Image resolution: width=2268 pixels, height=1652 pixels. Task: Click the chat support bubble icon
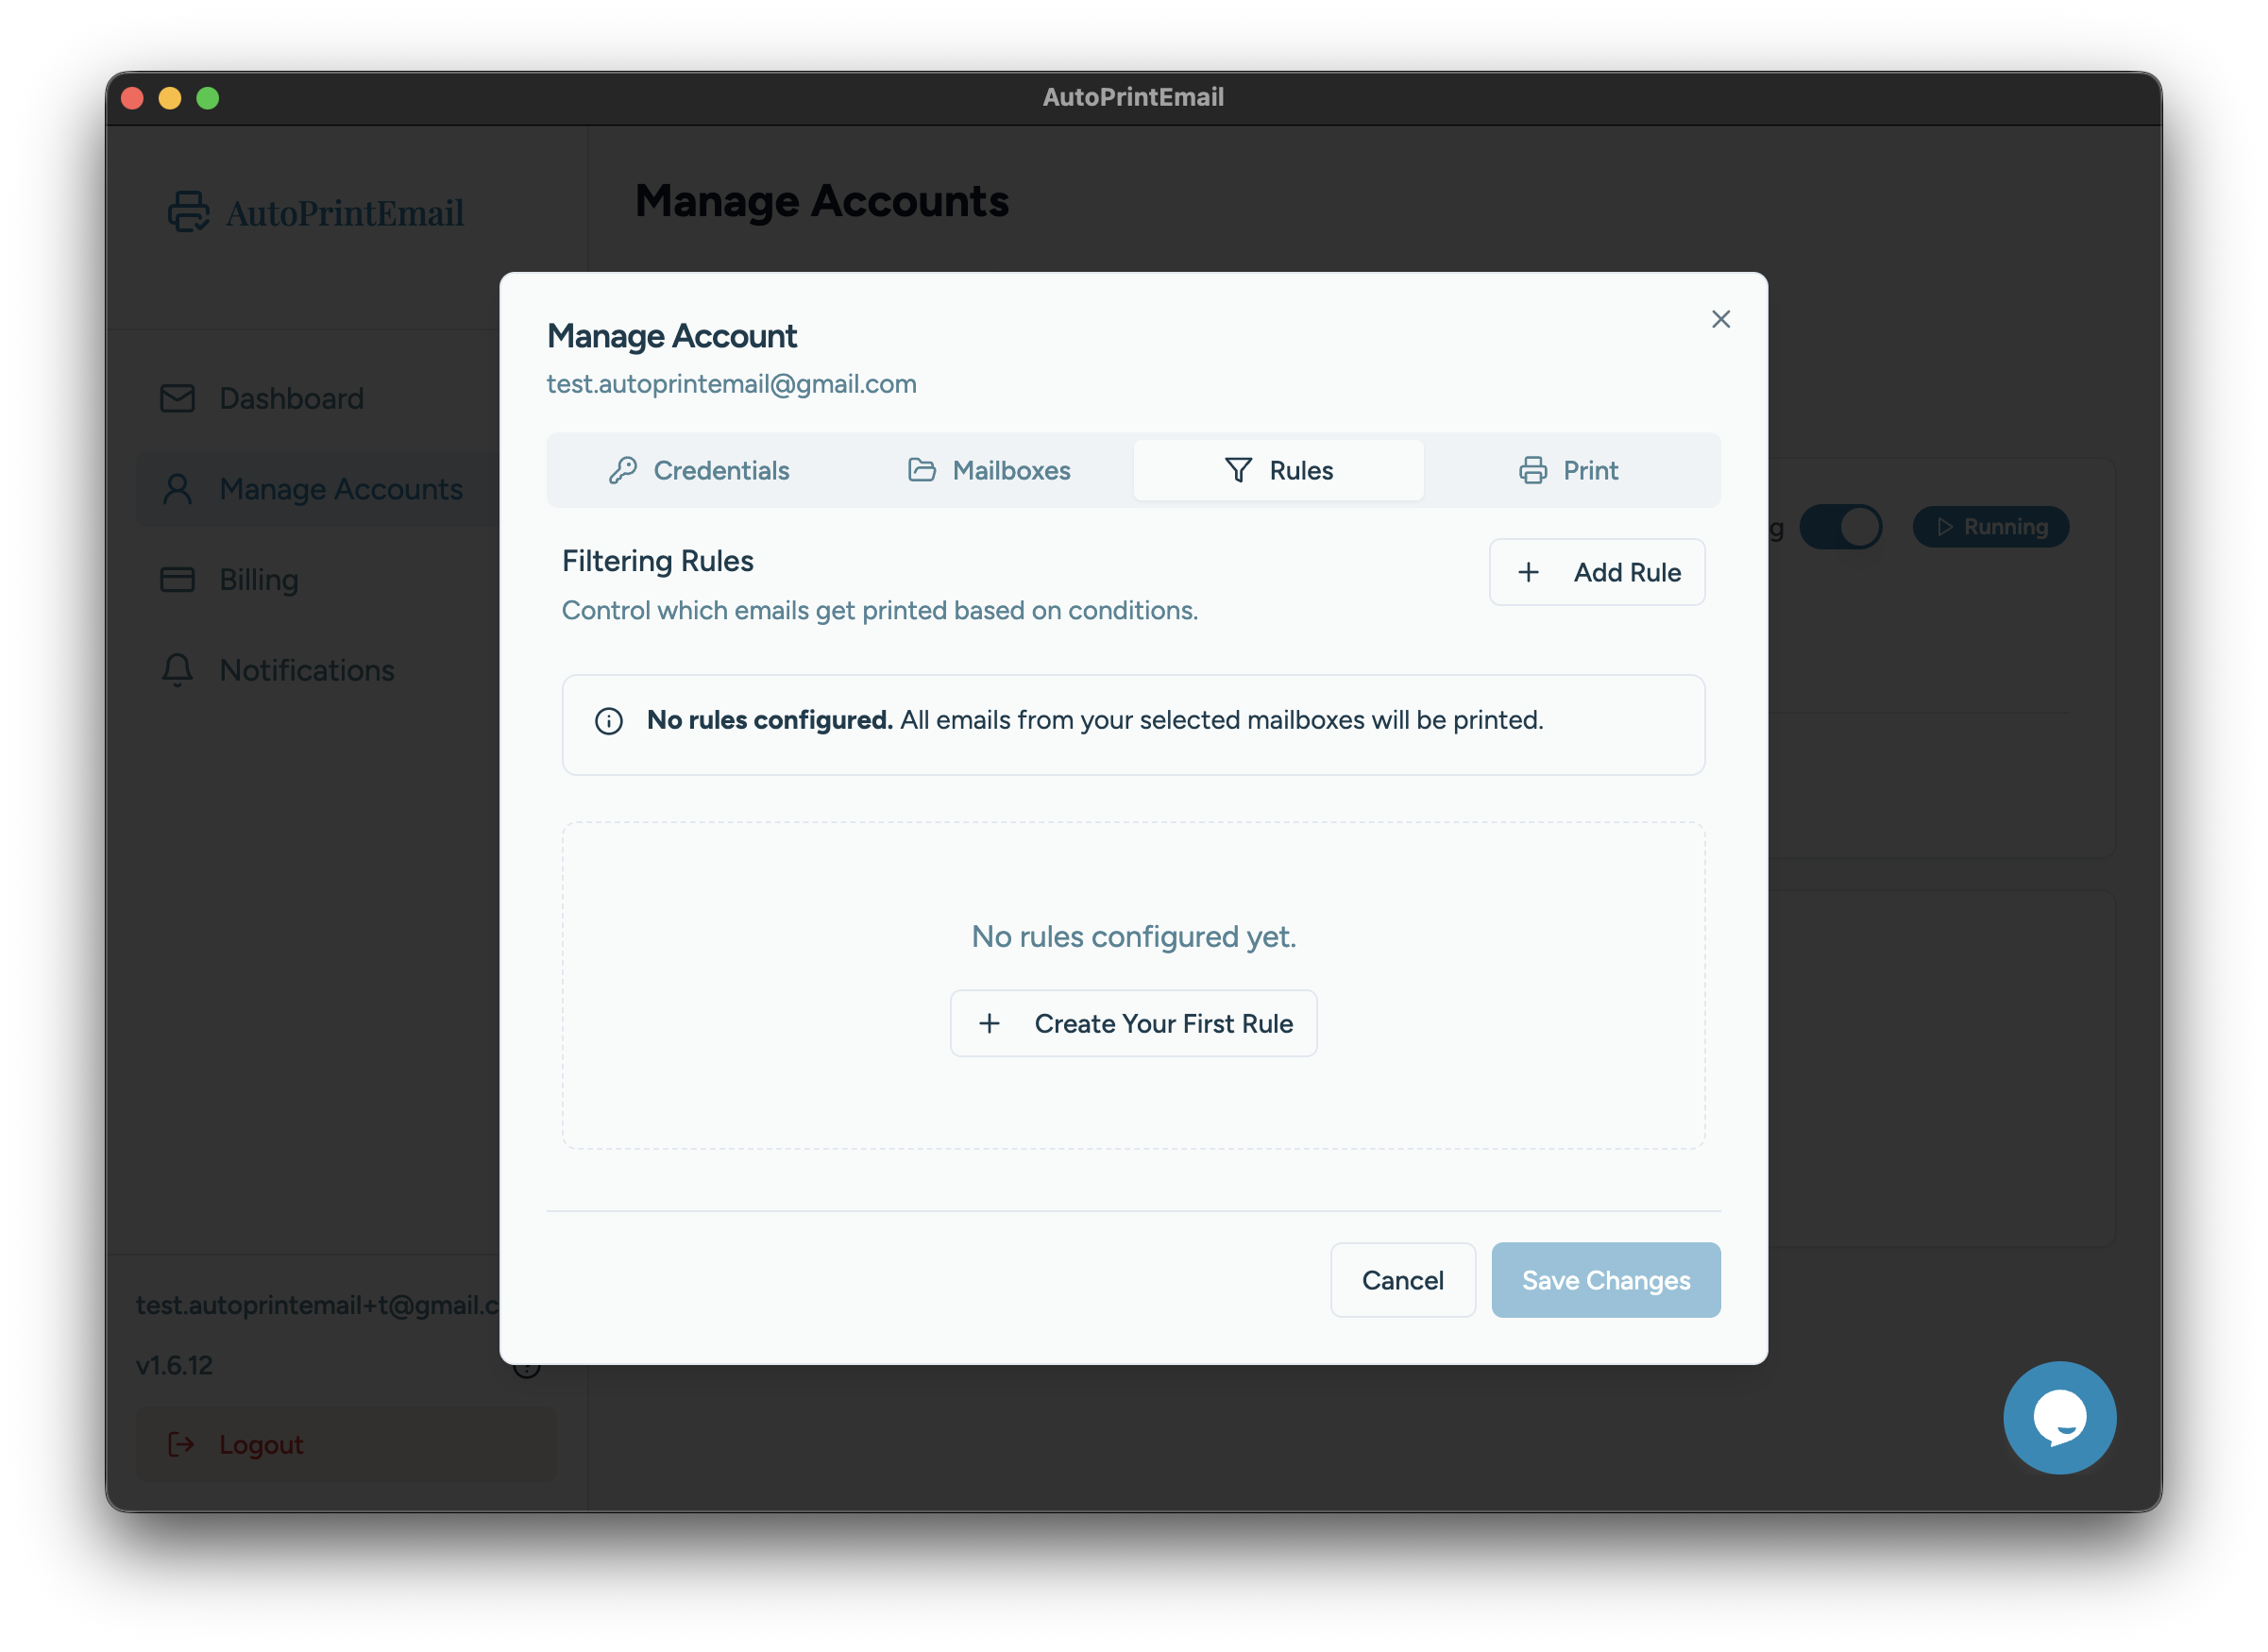[2059, 1417]
